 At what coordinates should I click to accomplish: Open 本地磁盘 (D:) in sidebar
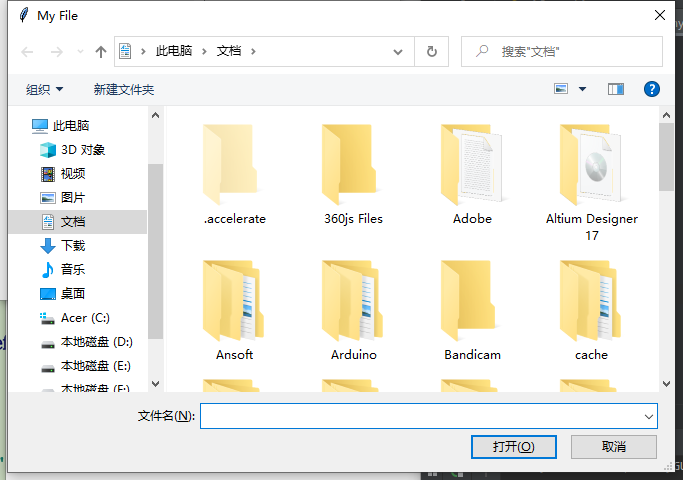click(x=97, y=342)
